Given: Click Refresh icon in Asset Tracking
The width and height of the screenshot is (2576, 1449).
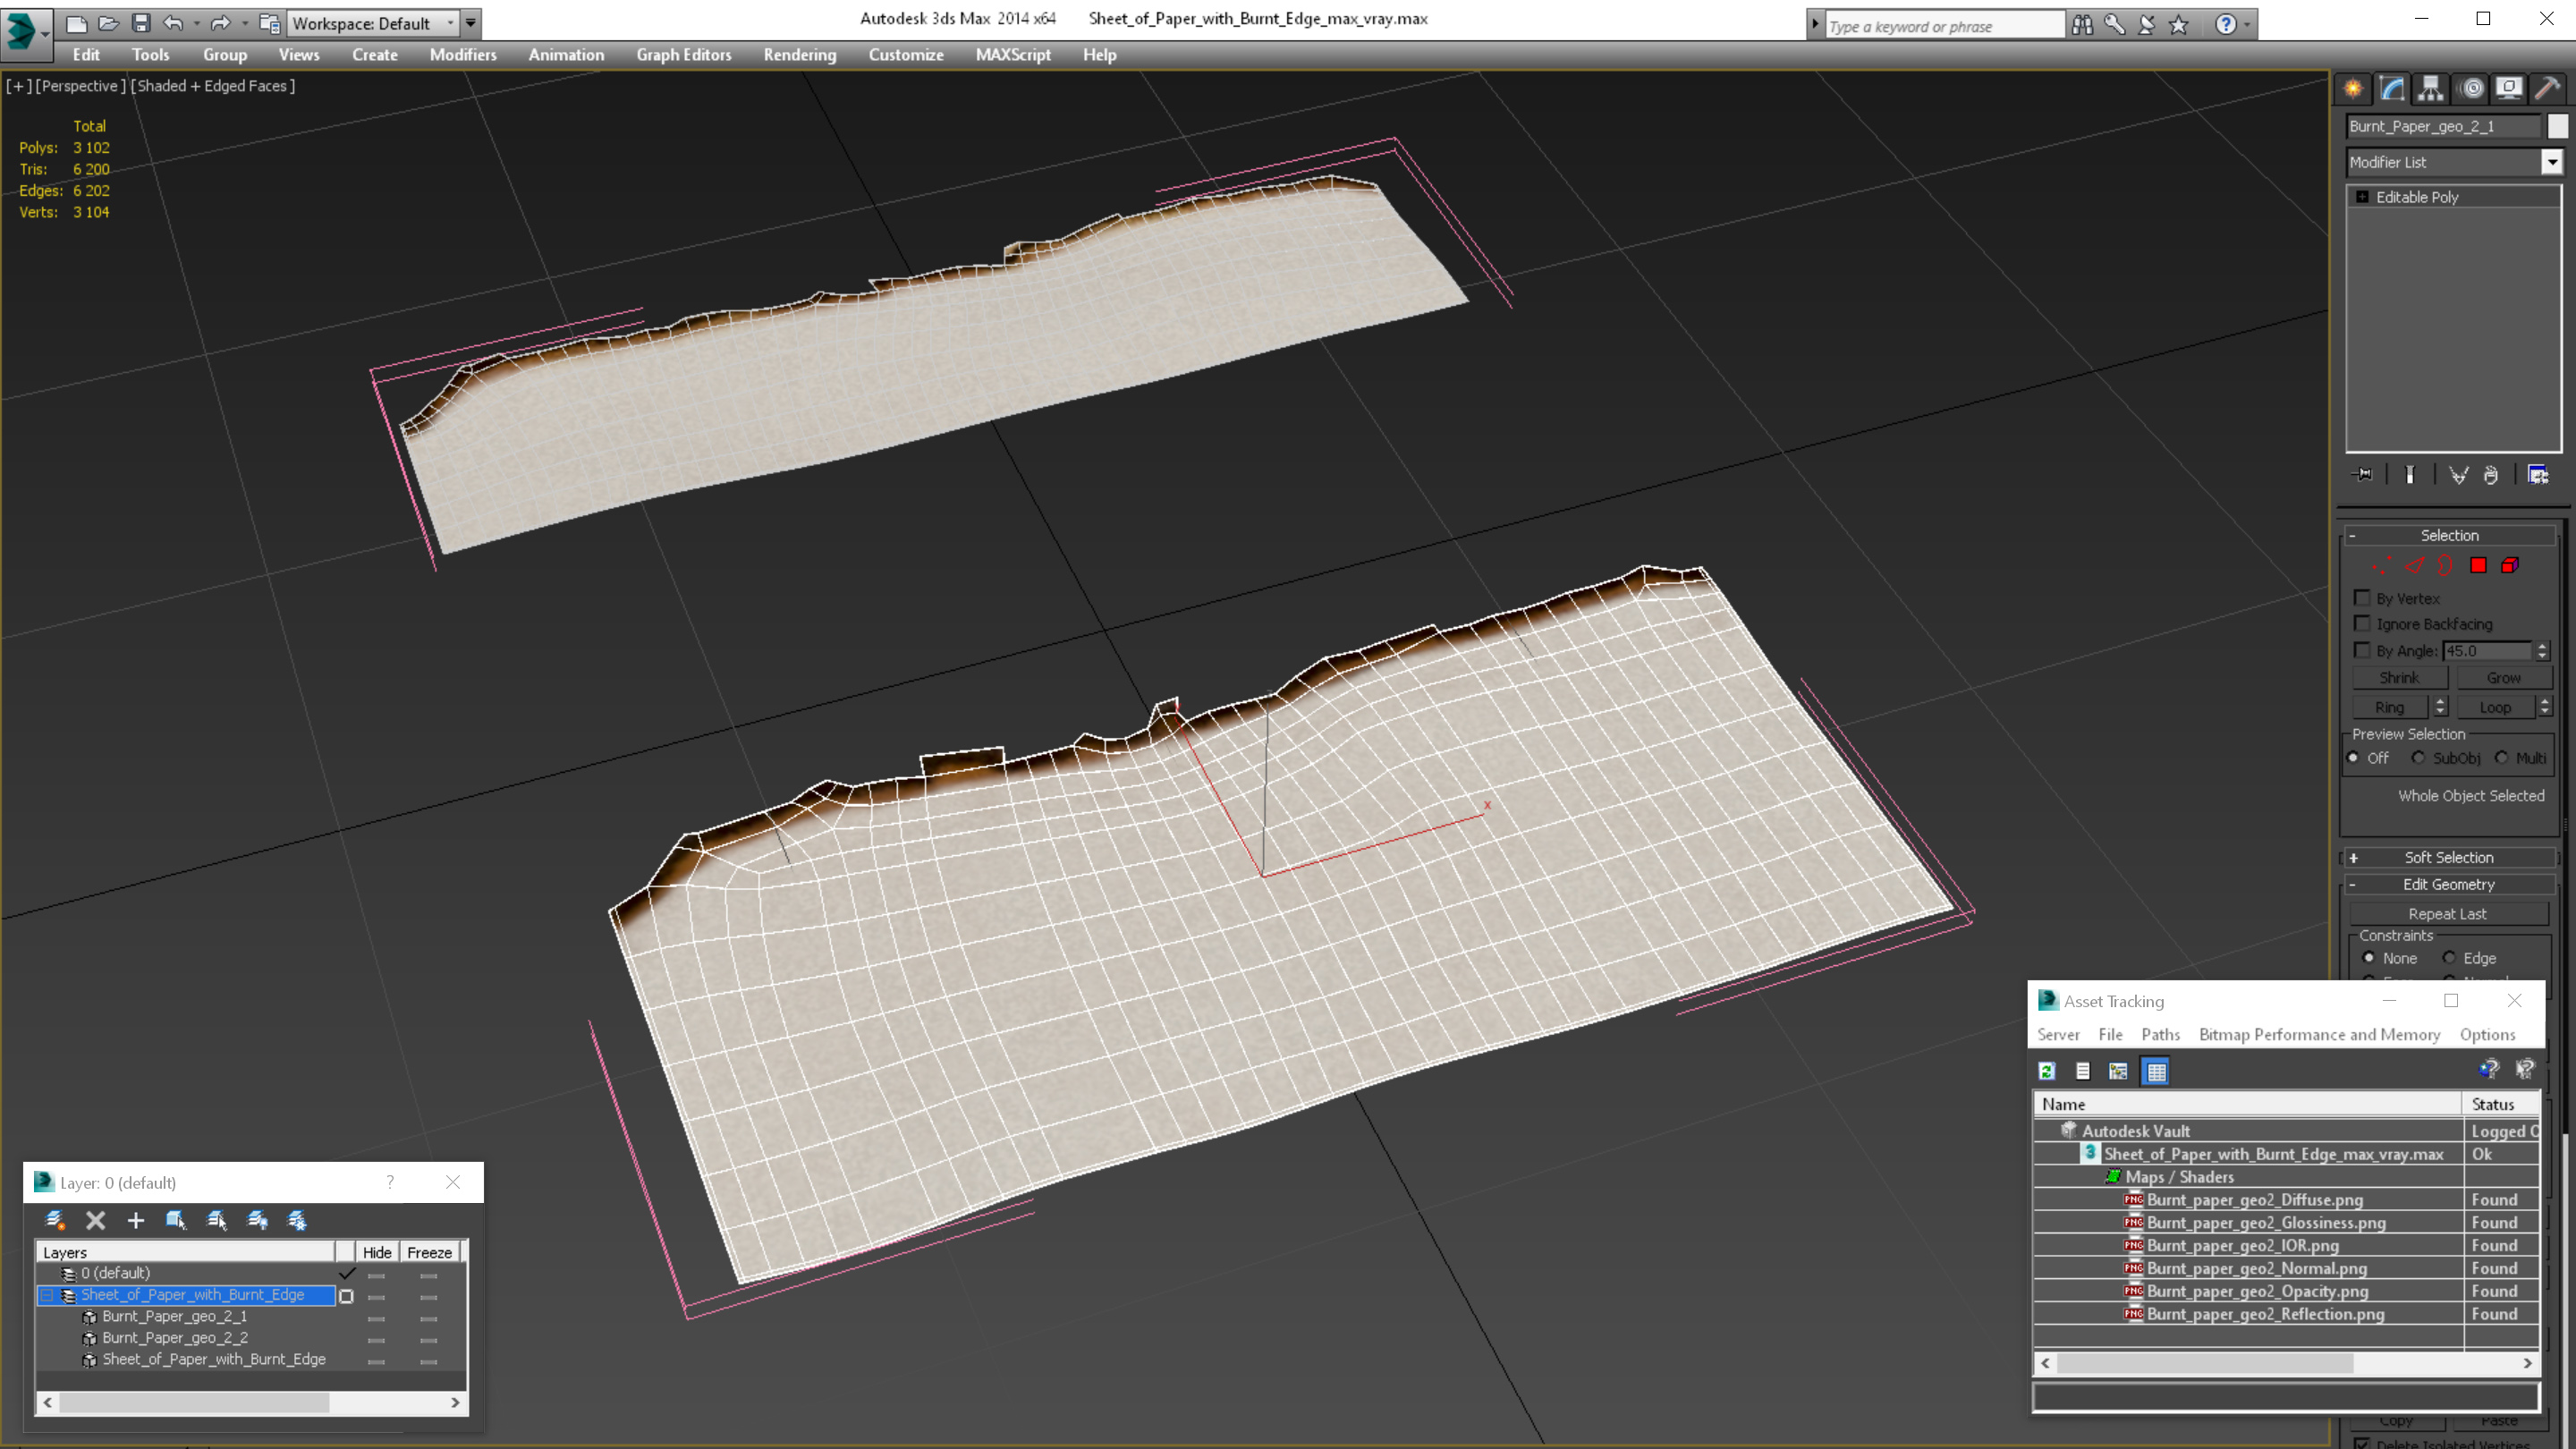Looking at the screenshot, I should coord(2047,1071).
